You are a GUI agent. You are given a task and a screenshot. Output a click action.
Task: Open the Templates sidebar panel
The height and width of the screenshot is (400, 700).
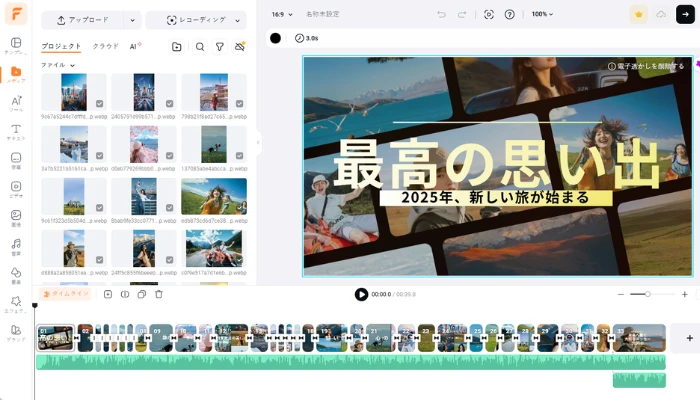click(16, 46)
